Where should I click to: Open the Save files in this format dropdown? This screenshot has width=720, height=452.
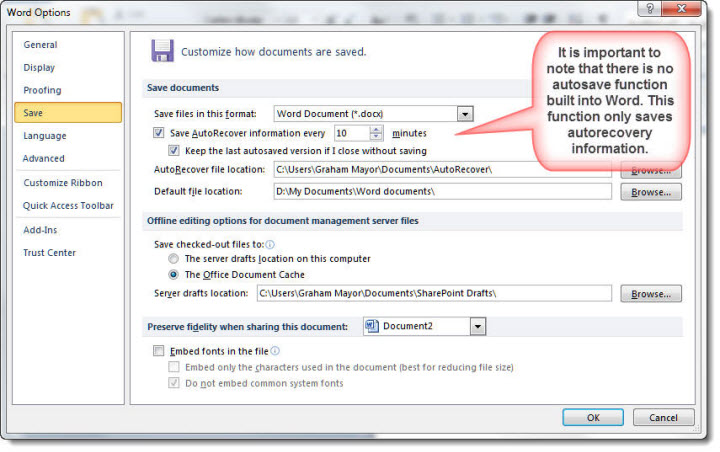pos(465,113)
